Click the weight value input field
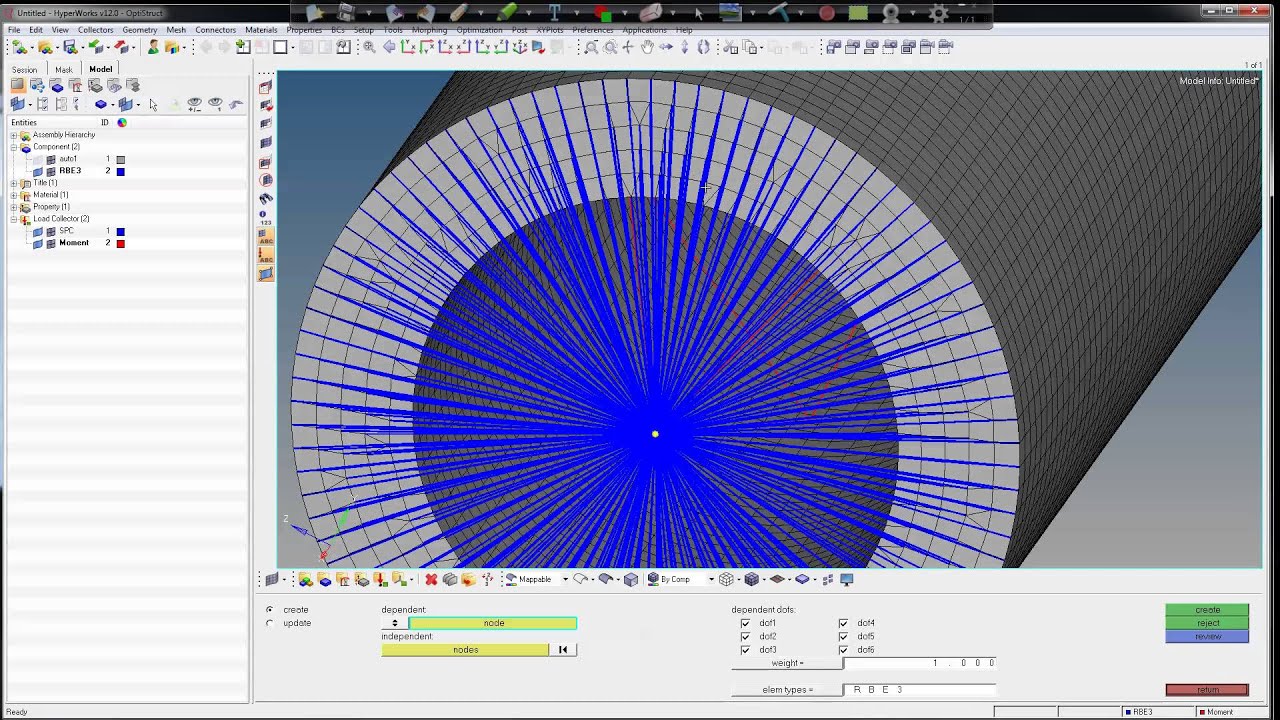The height and width of the screenshot is (720, 1280). 920,663
